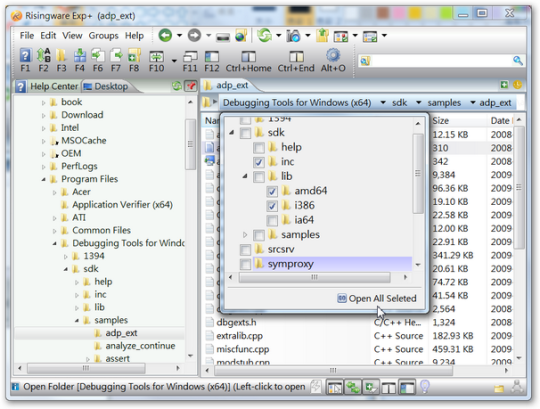Collapse Program Files in left tree
The height and width of the screenshot is (409, 540).
tap(44, 179)
